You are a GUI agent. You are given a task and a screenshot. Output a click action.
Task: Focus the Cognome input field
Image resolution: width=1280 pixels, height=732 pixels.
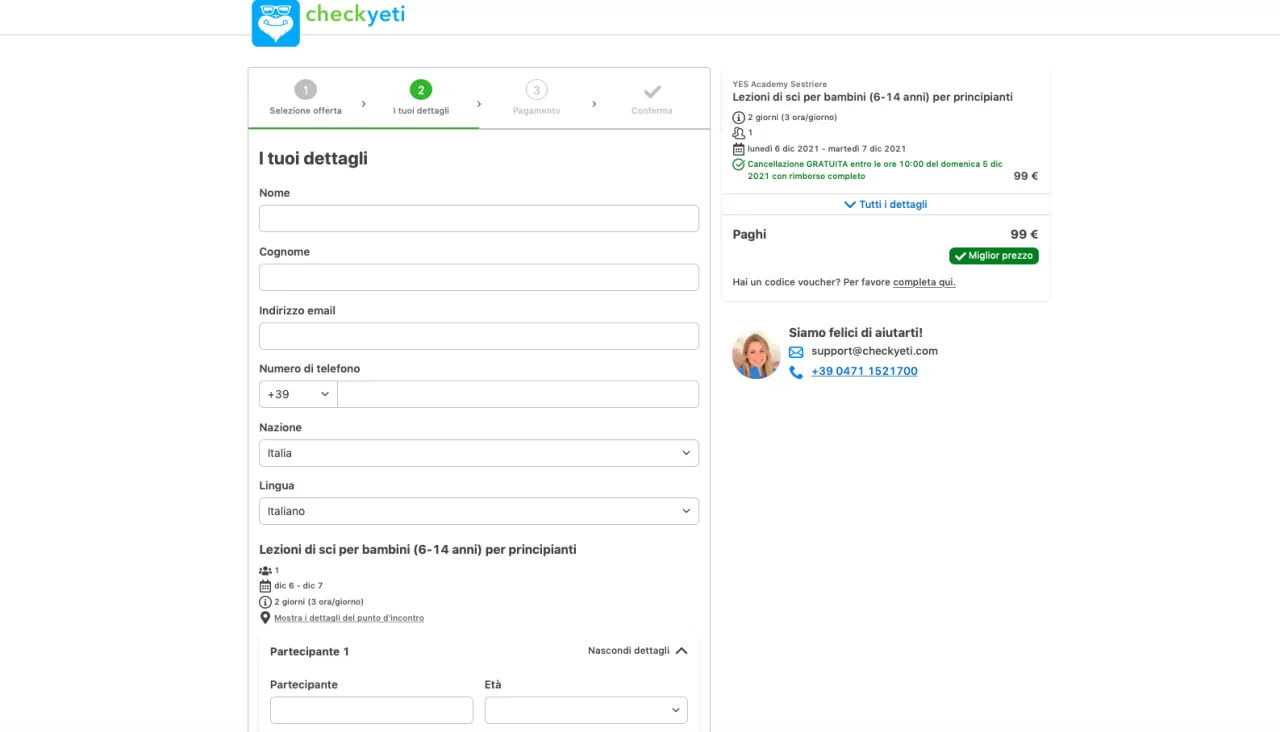(479, 277)
